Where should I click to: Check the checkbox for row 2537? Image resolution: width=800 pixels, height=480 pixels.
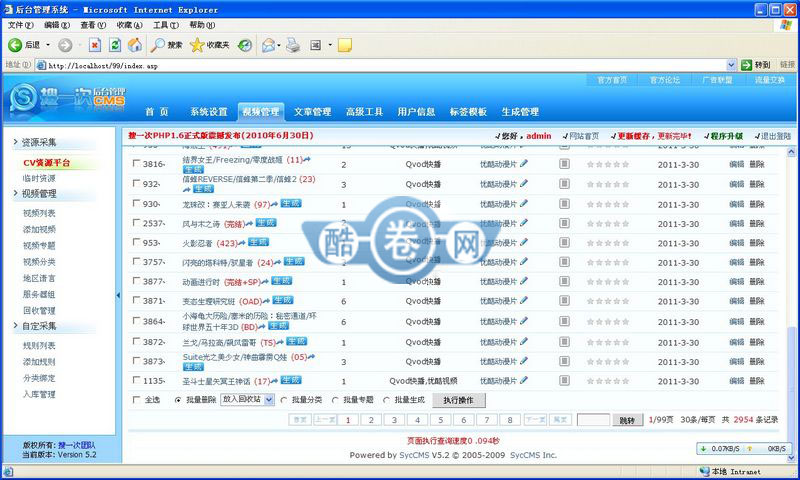[x=136, y=222]
